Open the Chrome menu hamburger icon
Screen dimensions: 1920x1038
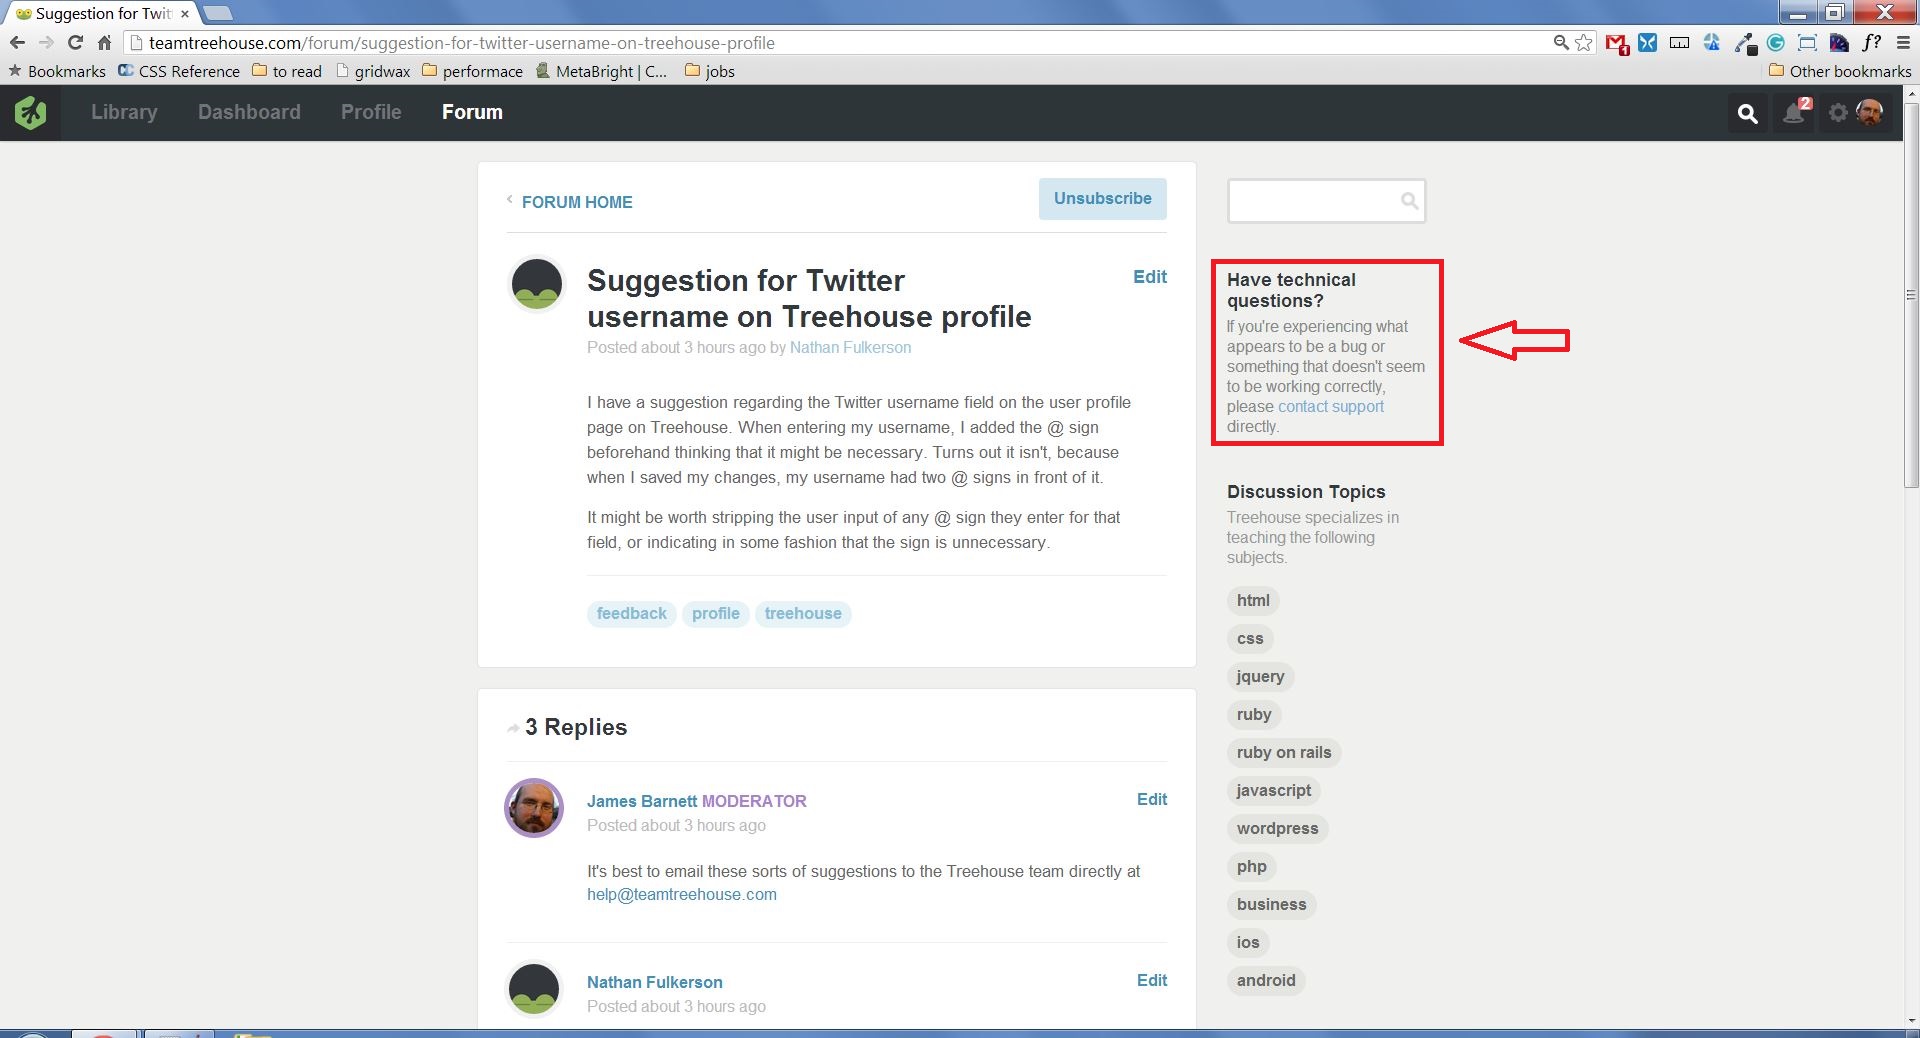1903,42
